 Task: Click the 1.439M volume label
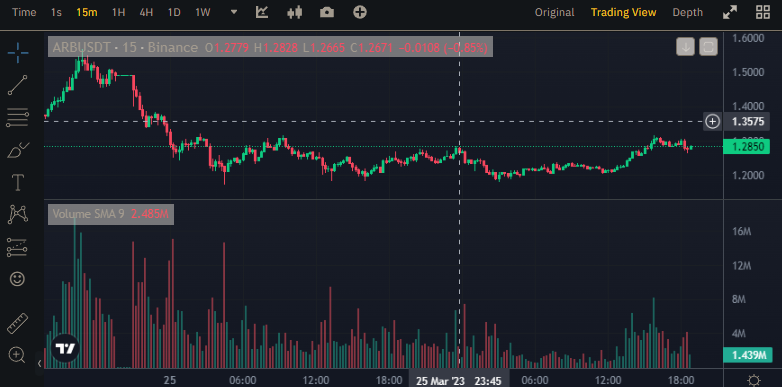click(747, 355)
